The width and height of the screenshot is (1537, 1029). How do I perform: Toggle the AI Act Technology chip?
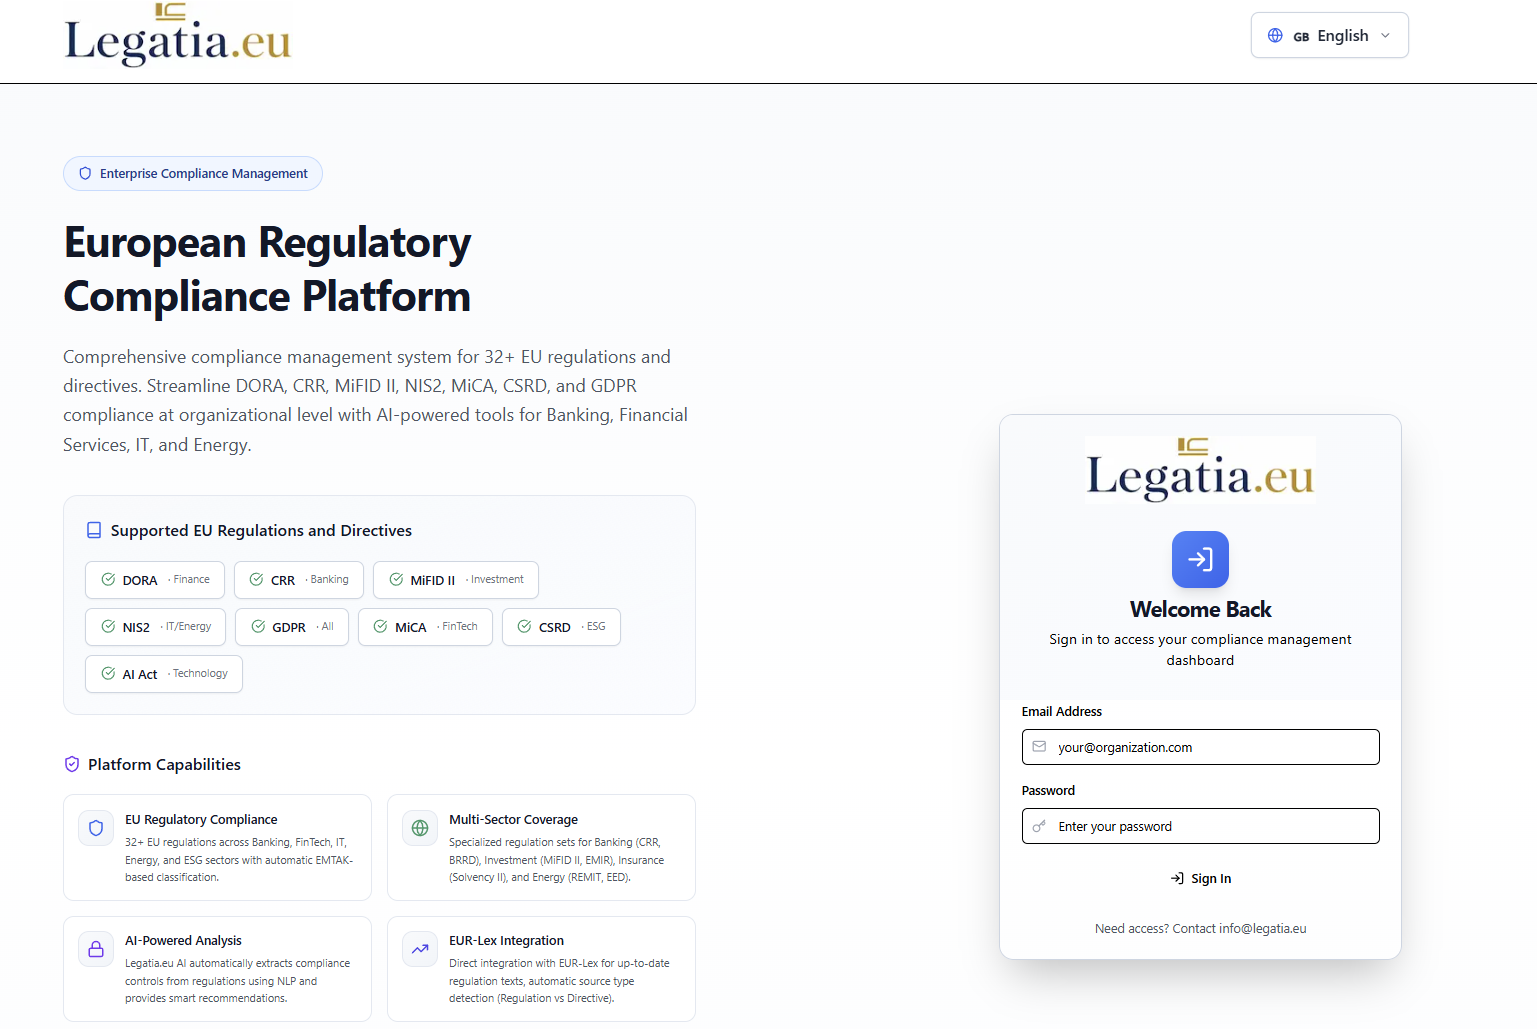pyautogui.click(x=163, y=673)
